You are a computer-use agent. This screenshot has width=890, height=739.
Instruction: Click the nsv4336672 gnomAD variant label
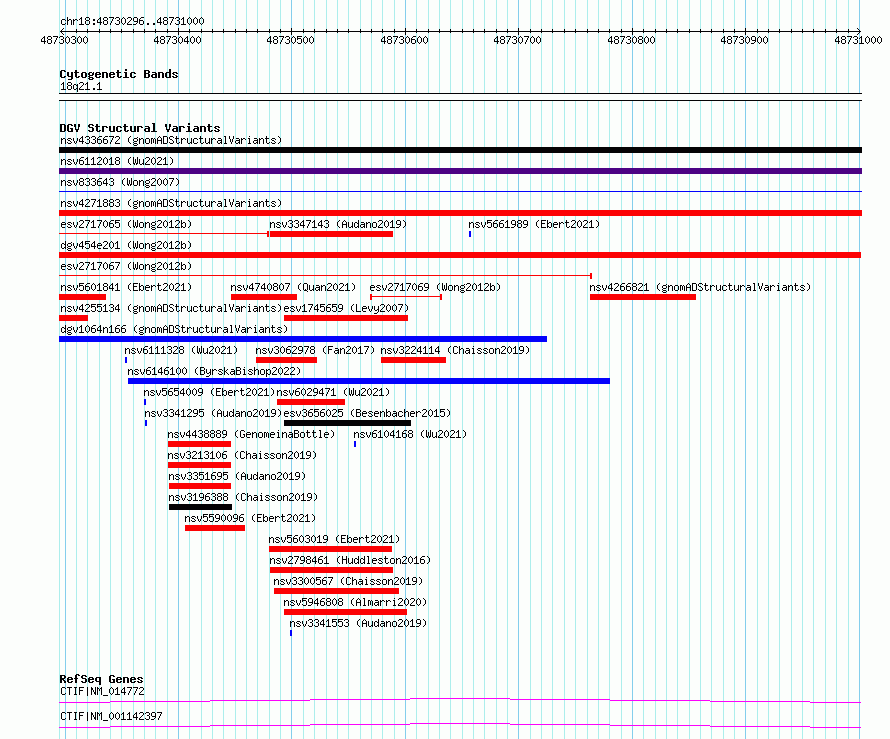click(x=171, y=140)
